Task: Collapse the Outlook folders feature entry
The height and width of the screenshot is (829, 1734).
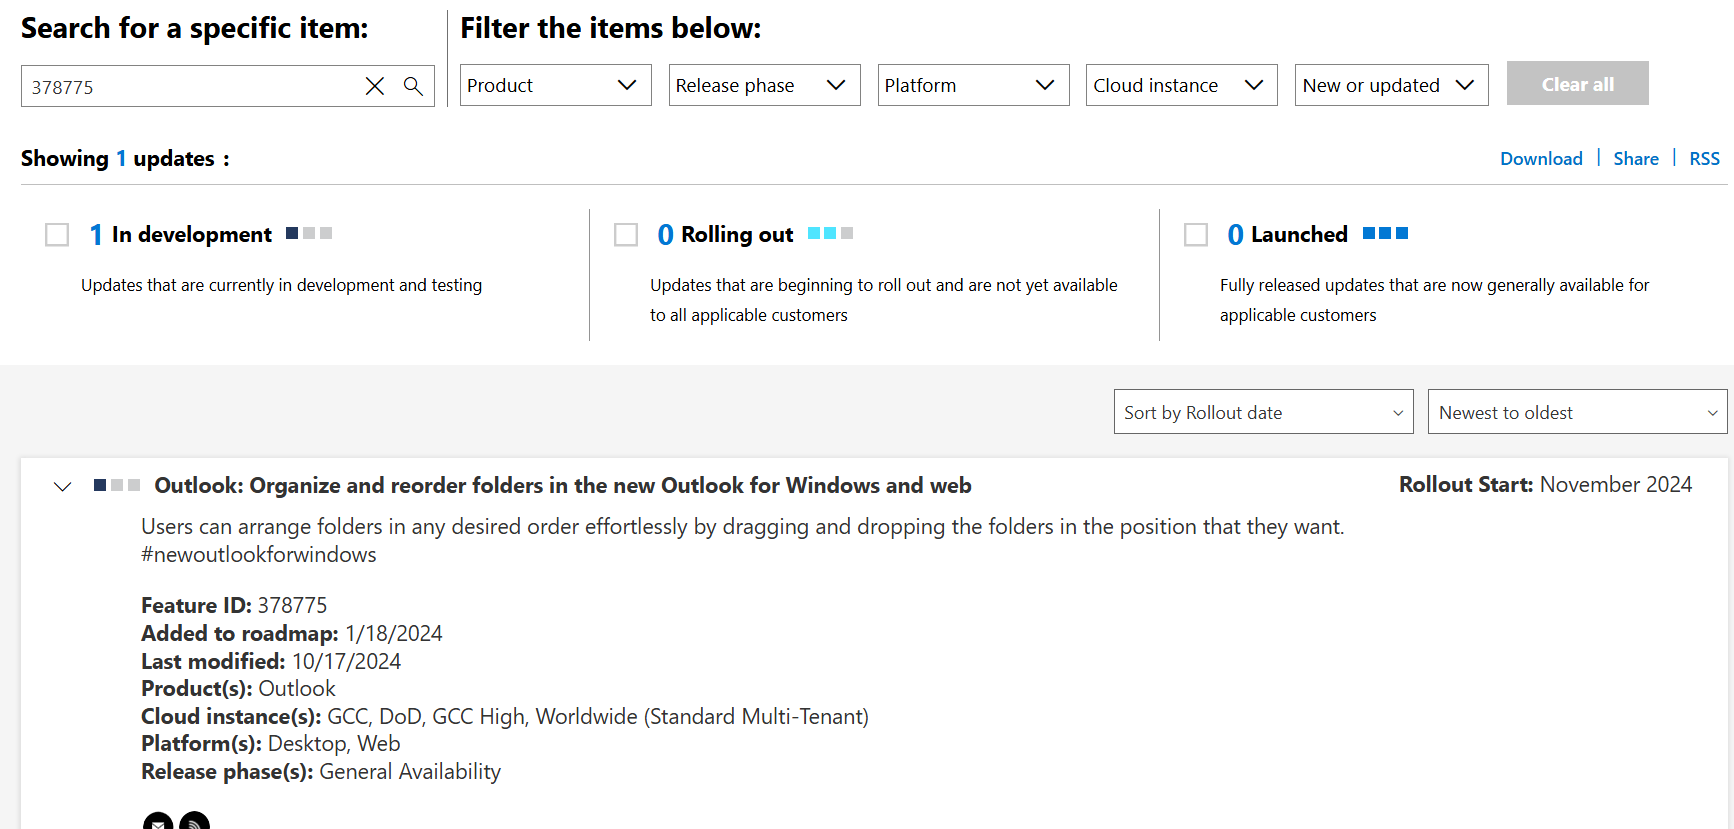Action: click(x=63, y=487)
